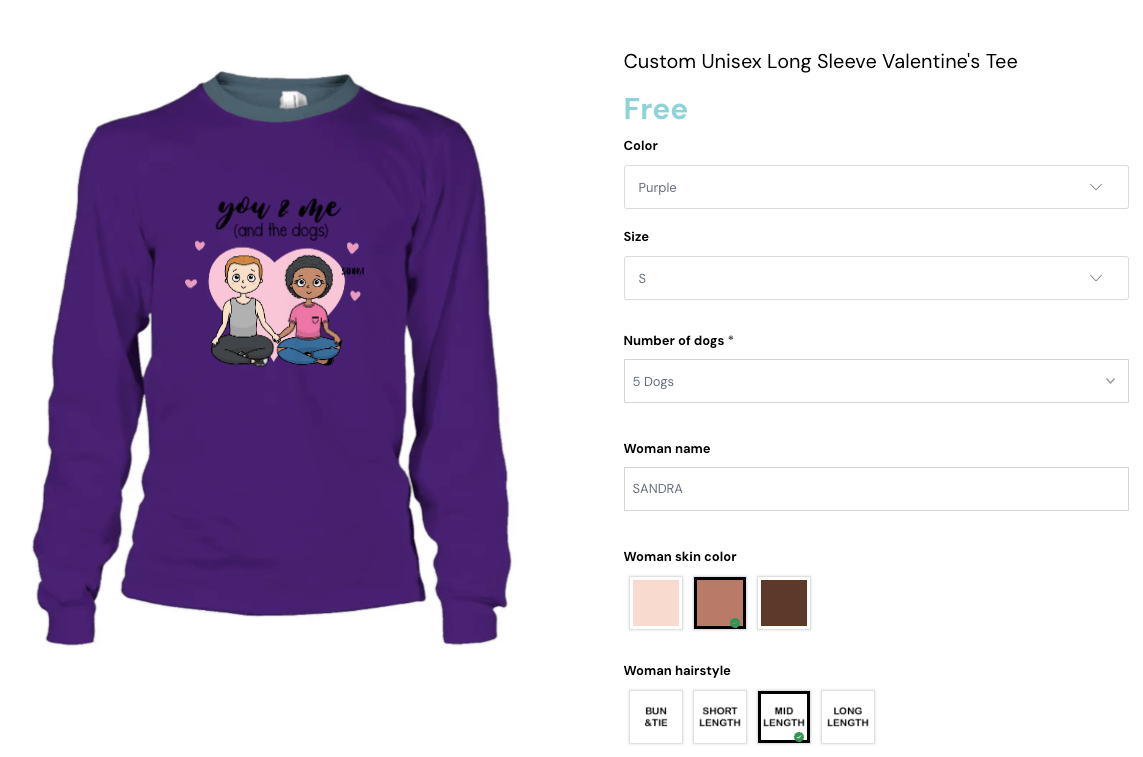Click the white neck tag inside collar

(293, 99)
